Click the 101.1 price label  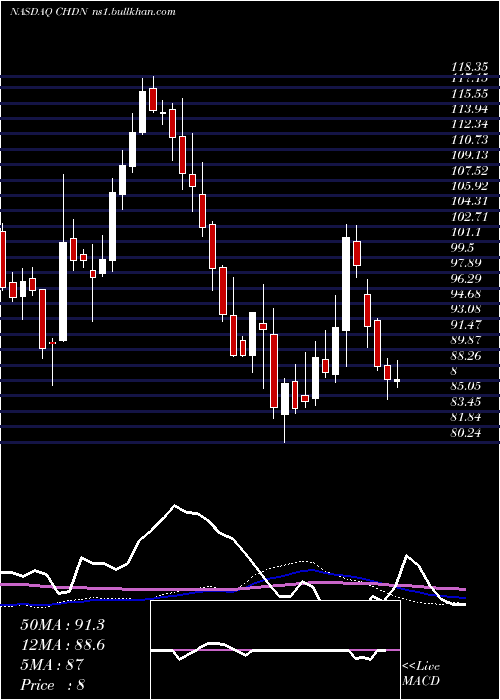(466, 232)
